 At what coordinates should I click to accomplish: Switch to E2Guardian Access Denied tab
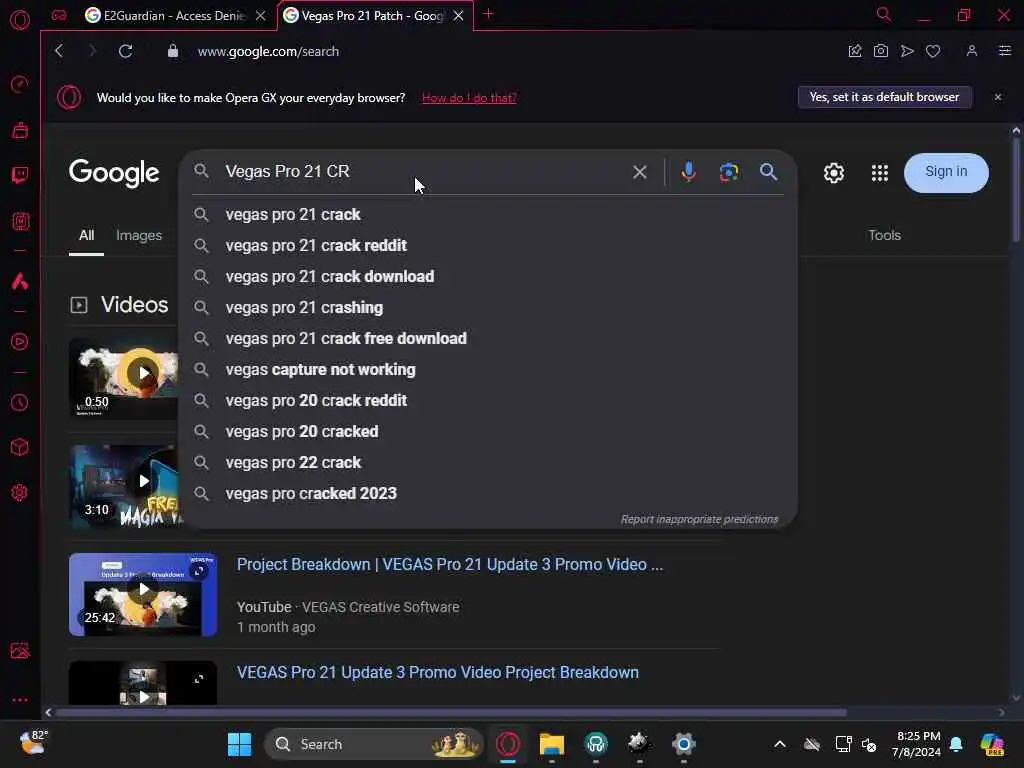coord(167,16)
